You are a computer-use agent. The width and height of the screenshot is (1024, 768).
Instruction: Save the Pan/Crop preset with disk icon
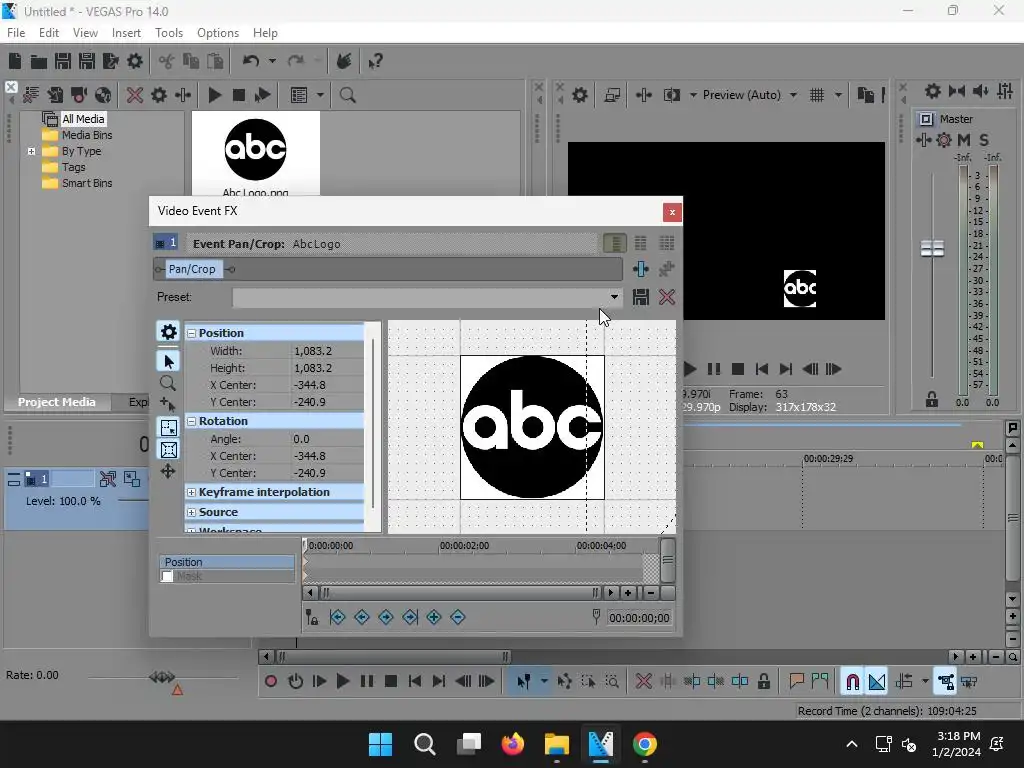[x=641, y=297]
